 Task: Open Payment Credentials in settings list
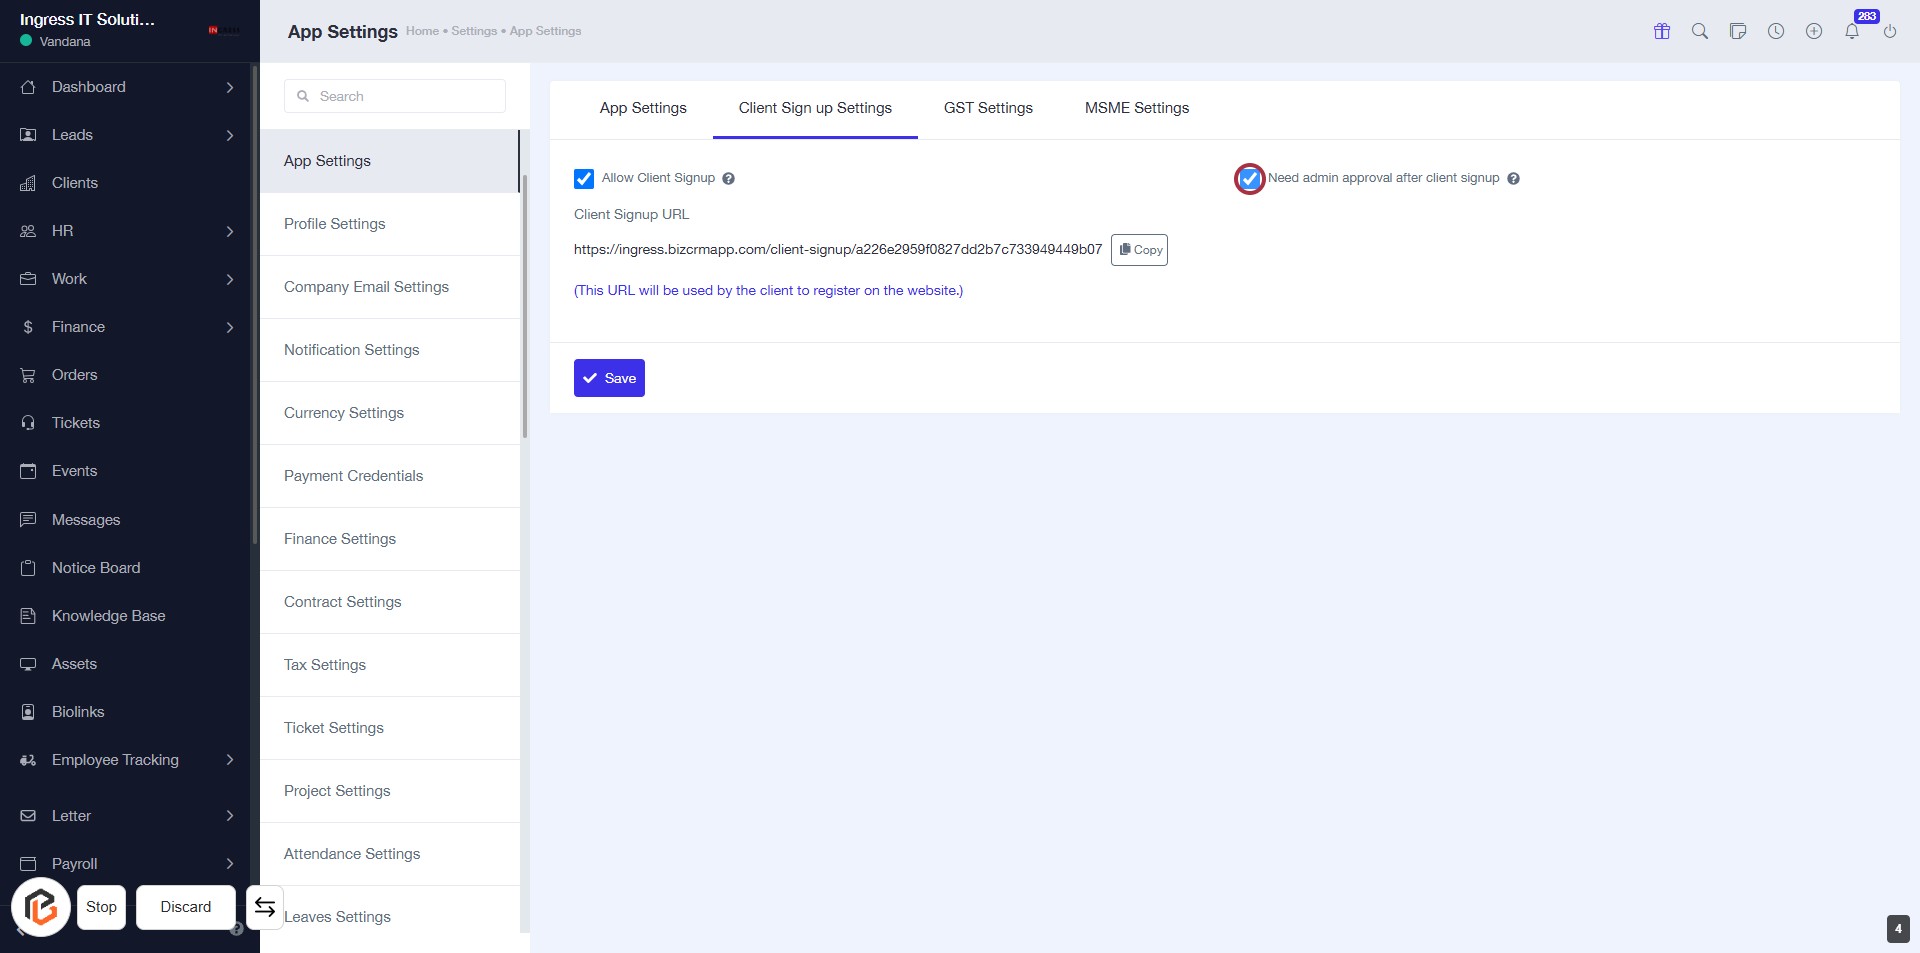(354, 476)
